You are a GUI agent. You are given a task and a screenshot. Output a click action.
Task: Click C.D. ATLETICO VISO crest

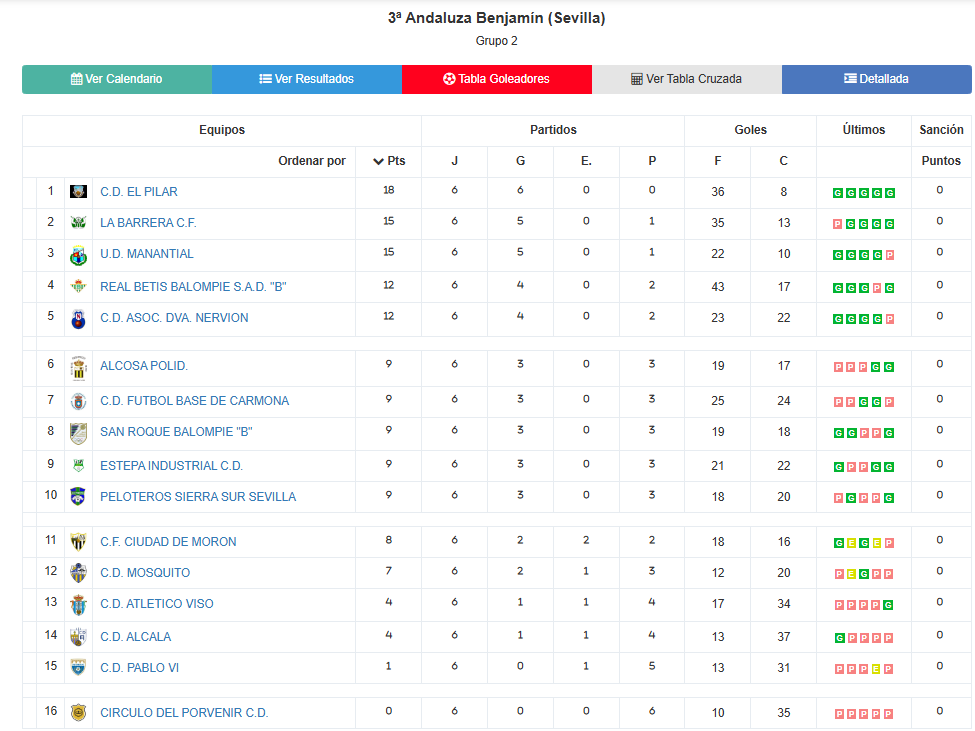pos(78,605)
